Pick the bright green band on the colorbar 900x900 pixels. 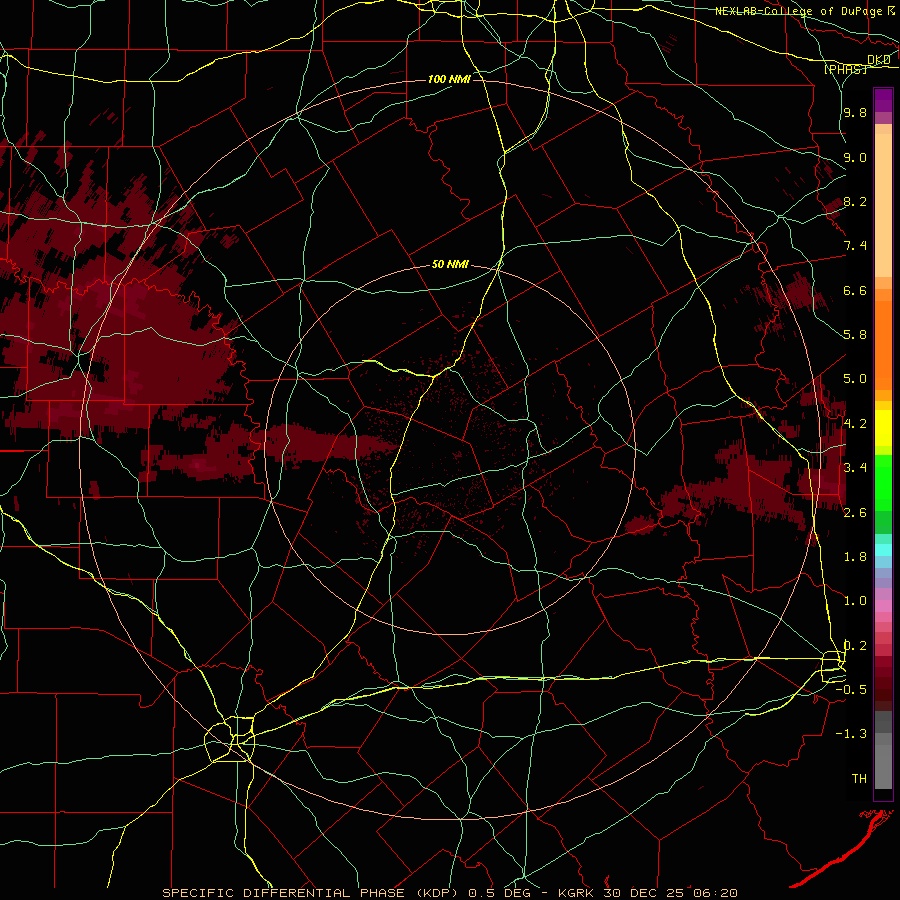pyautogui.click(x=883, y=482)
